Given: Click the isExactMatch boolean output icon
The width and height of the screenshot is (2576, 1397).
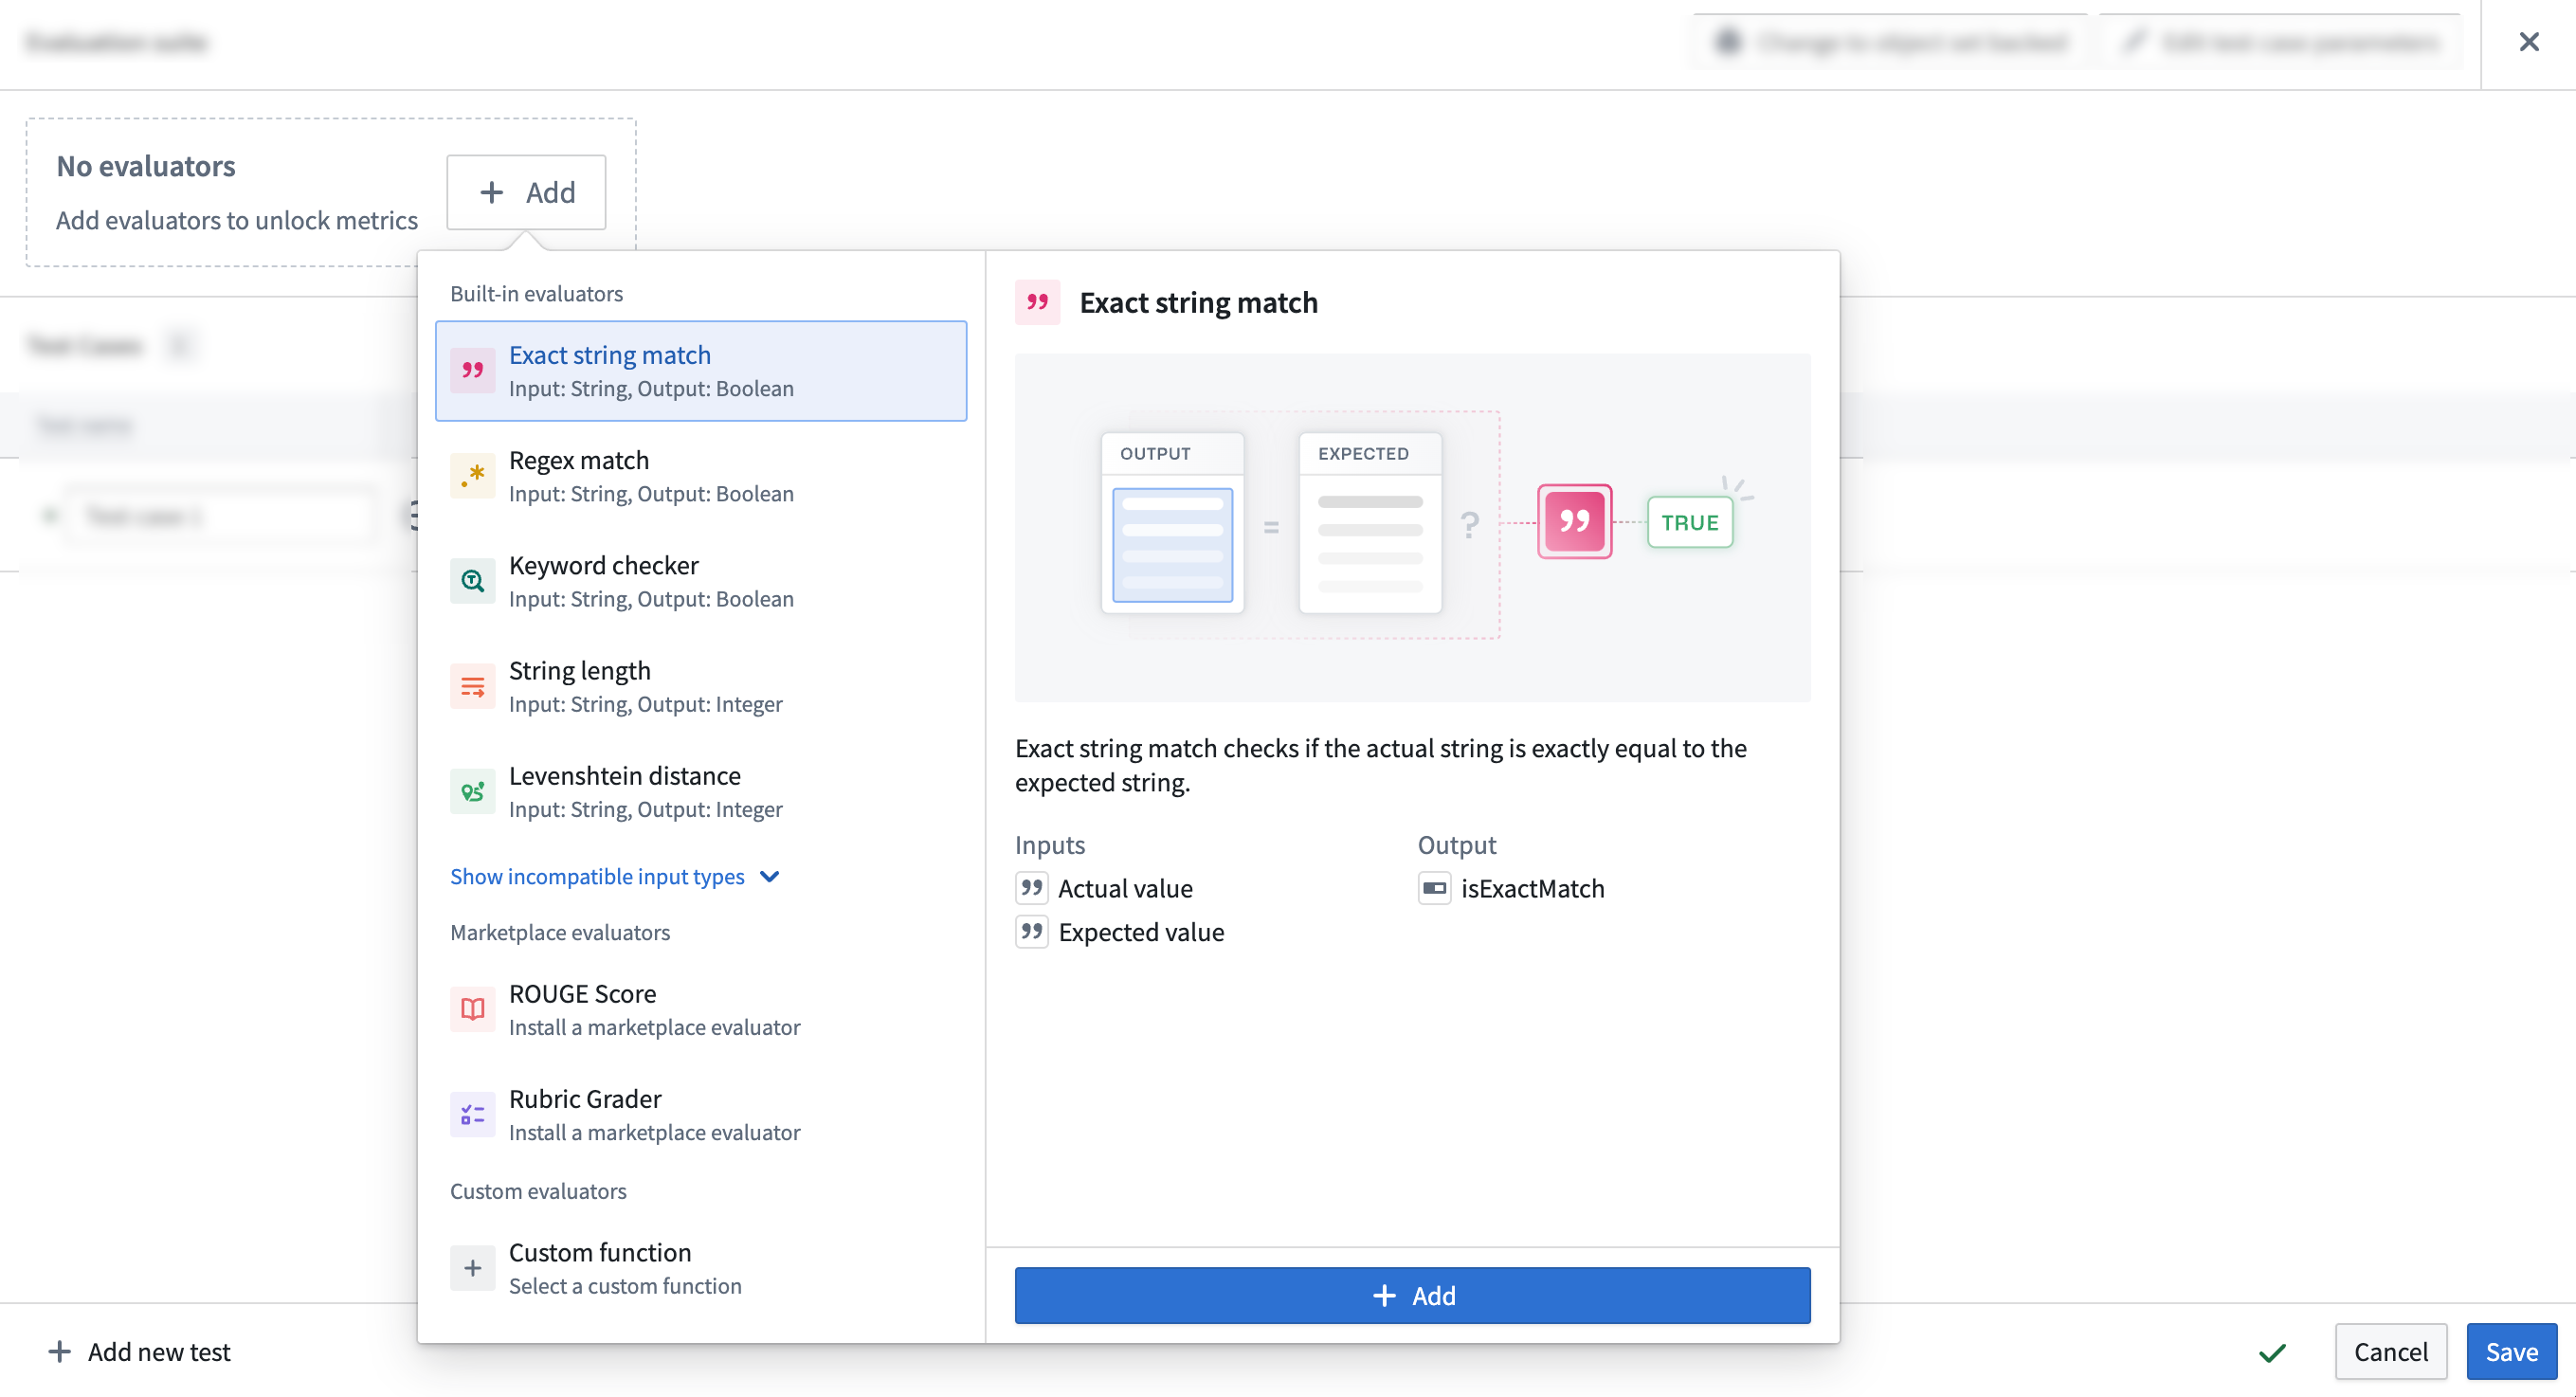Looking at the screenshot, I should pyautogui.click(x=1434, y=888).
